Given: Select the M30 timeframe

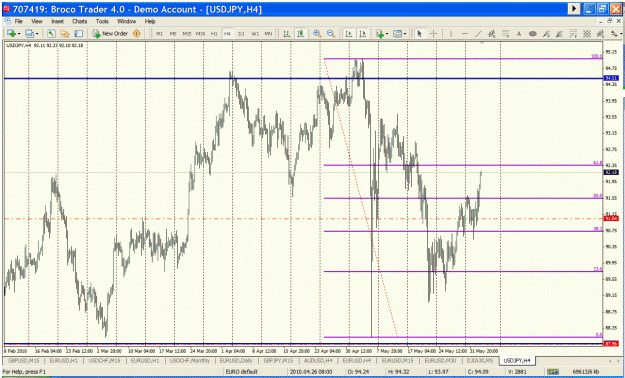Looking at the screenshot, I should tap(200, 34).
